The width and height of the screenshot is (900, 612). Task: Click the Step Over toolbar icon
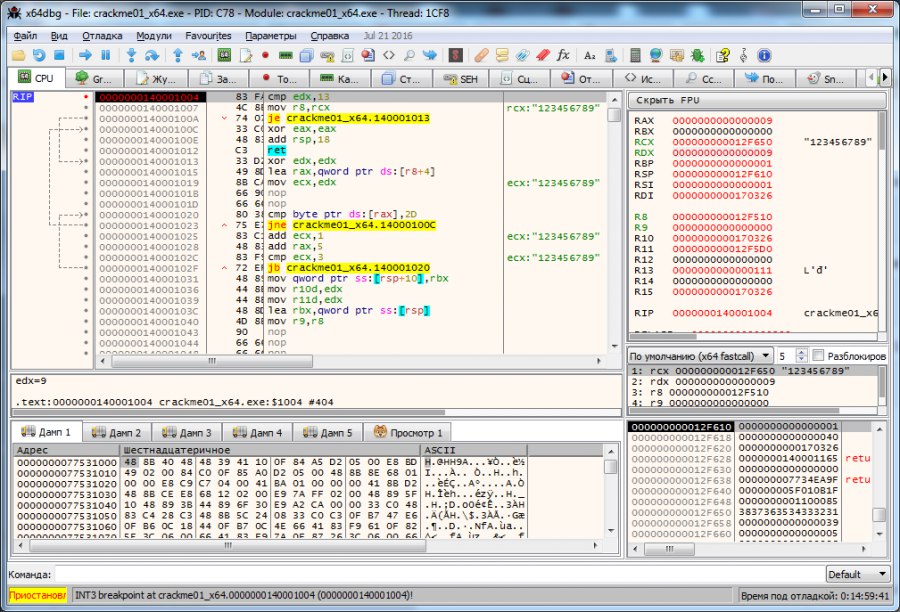coord(151,55)
